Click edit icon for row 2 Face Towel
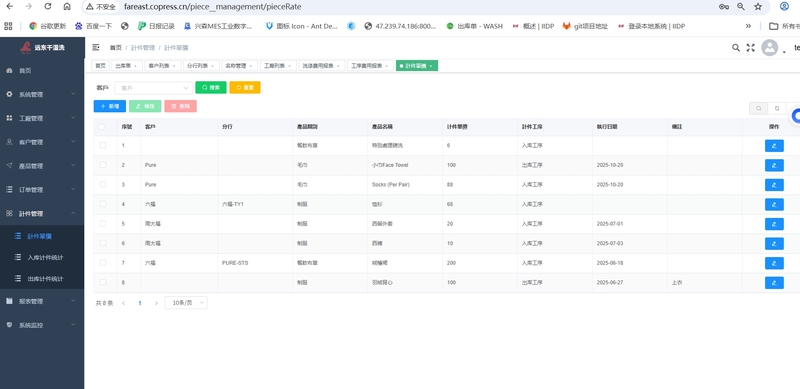 pyautogui.click(x=774, y=165)
